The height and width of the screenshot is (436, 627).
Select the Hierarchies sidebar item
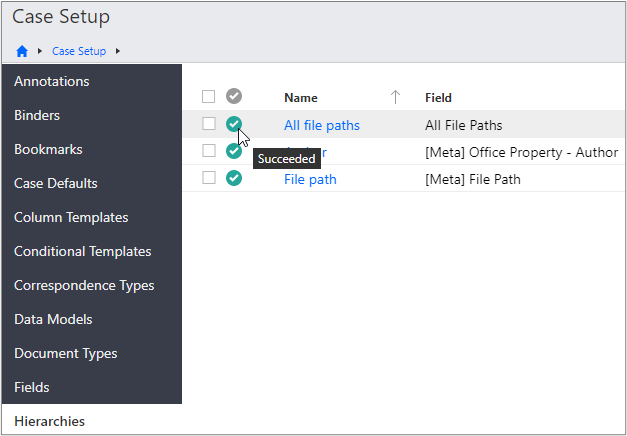point(49,421)
